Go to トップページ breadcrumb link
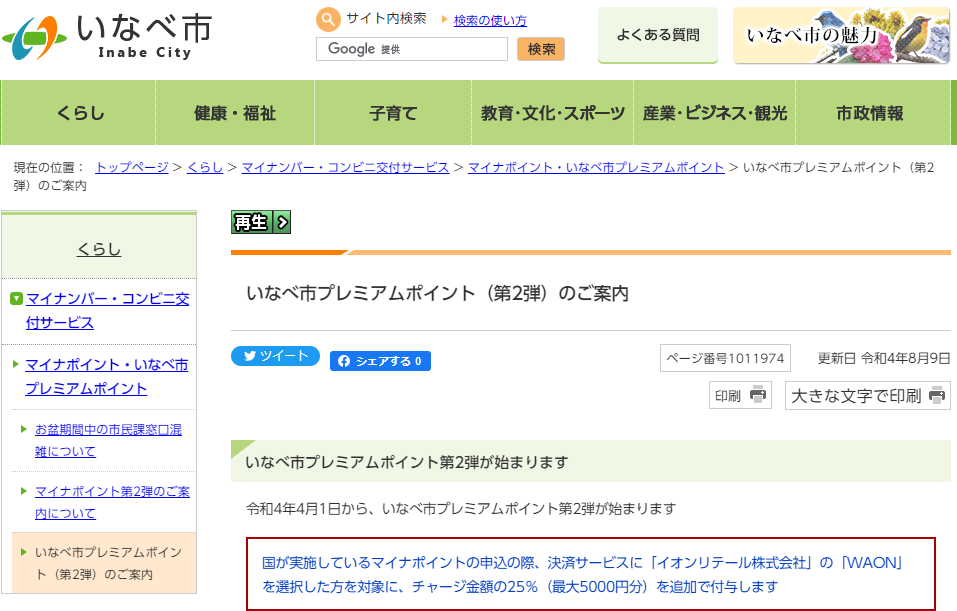The image size is (957, 611). tap(132, 167)
